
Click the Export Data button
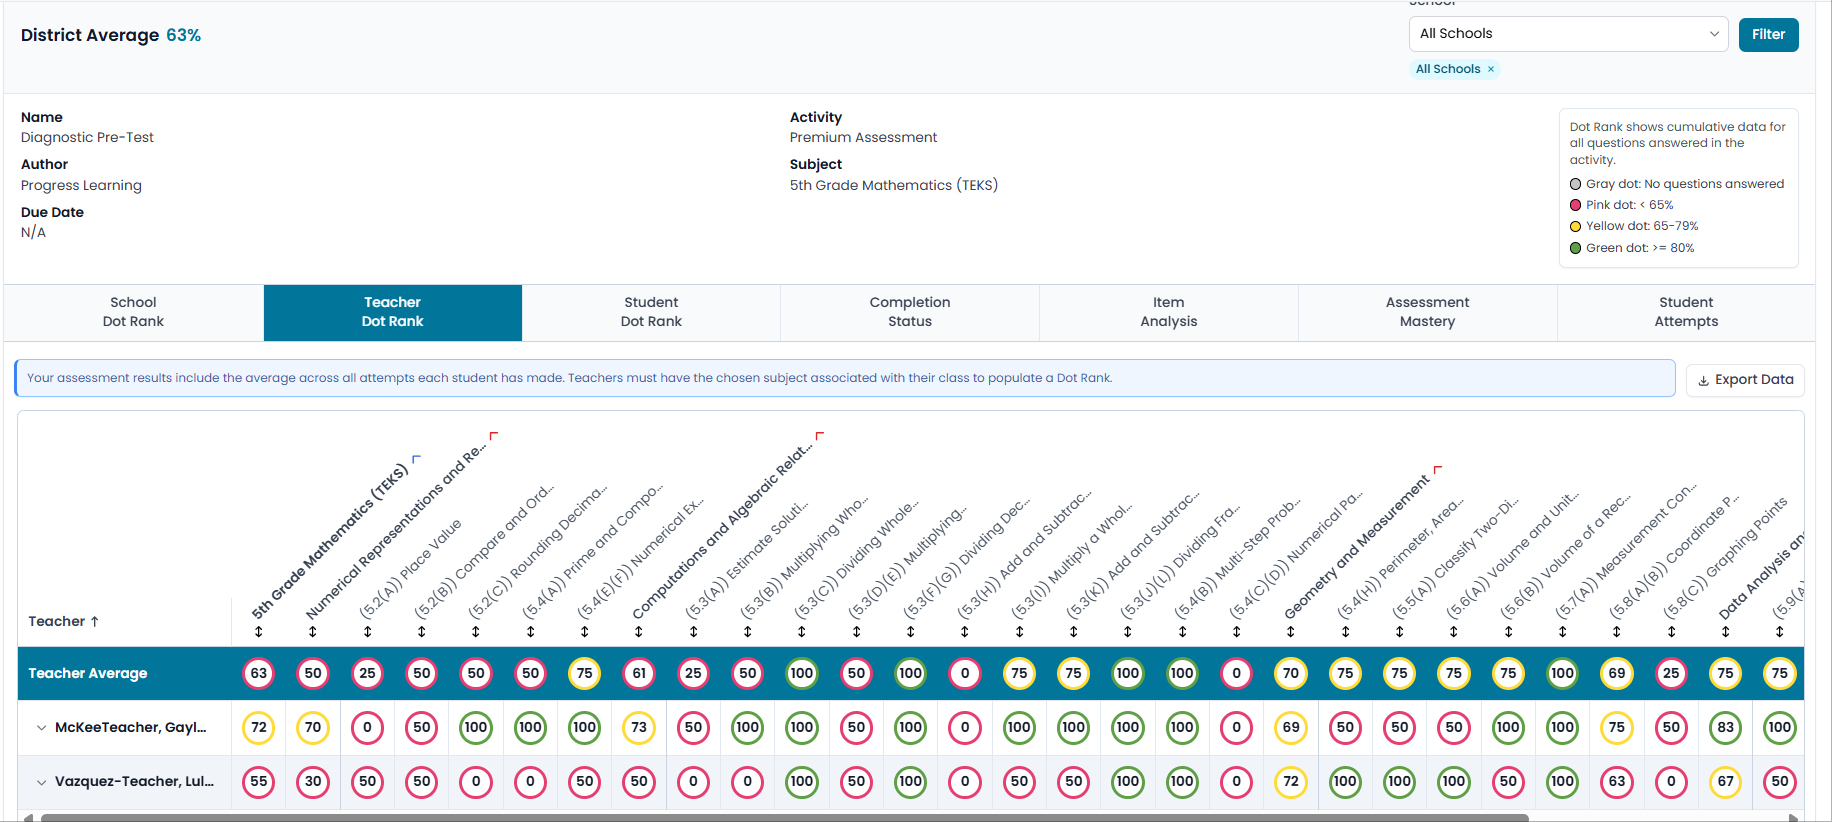coord(1745,380)
